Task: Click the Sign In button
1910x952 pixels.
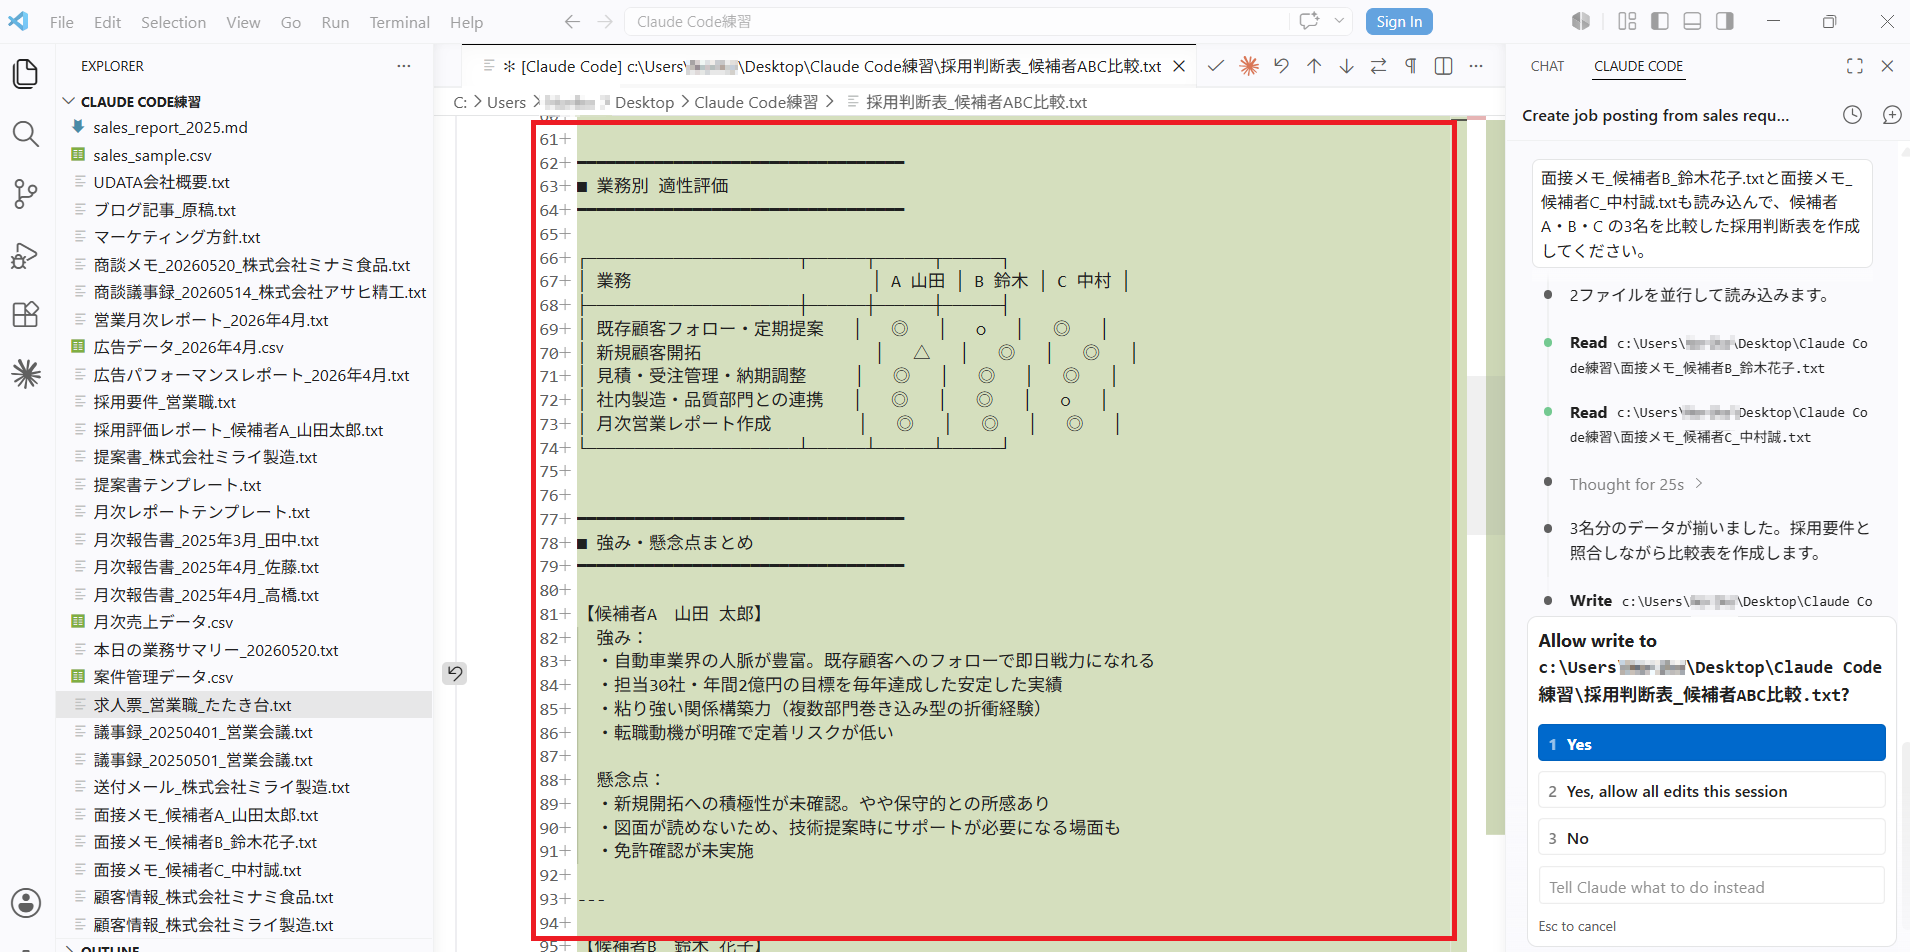Action: pyautogui.click(x=1399, y=21)
